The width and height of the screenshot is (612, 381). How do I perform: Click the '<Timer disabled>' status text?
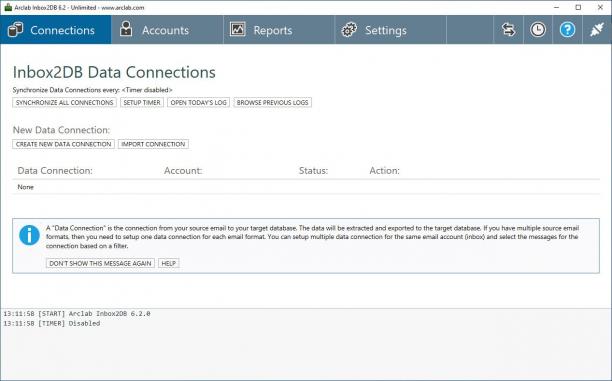(147, 90)
